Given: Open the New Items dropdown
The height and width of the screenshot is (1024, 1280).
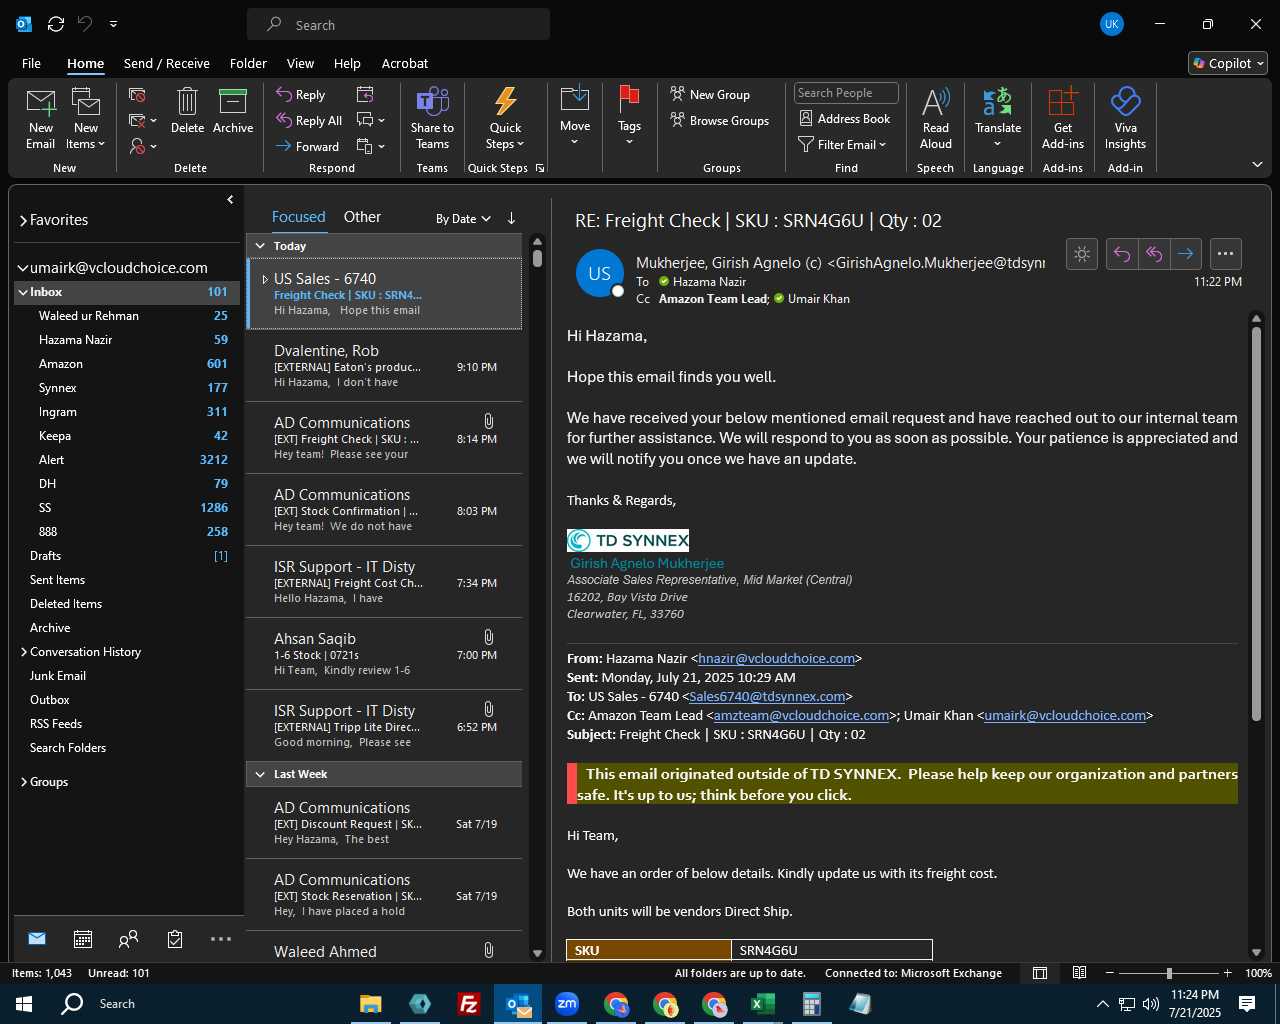Looking at the screenshot, I should coord(86,136).
